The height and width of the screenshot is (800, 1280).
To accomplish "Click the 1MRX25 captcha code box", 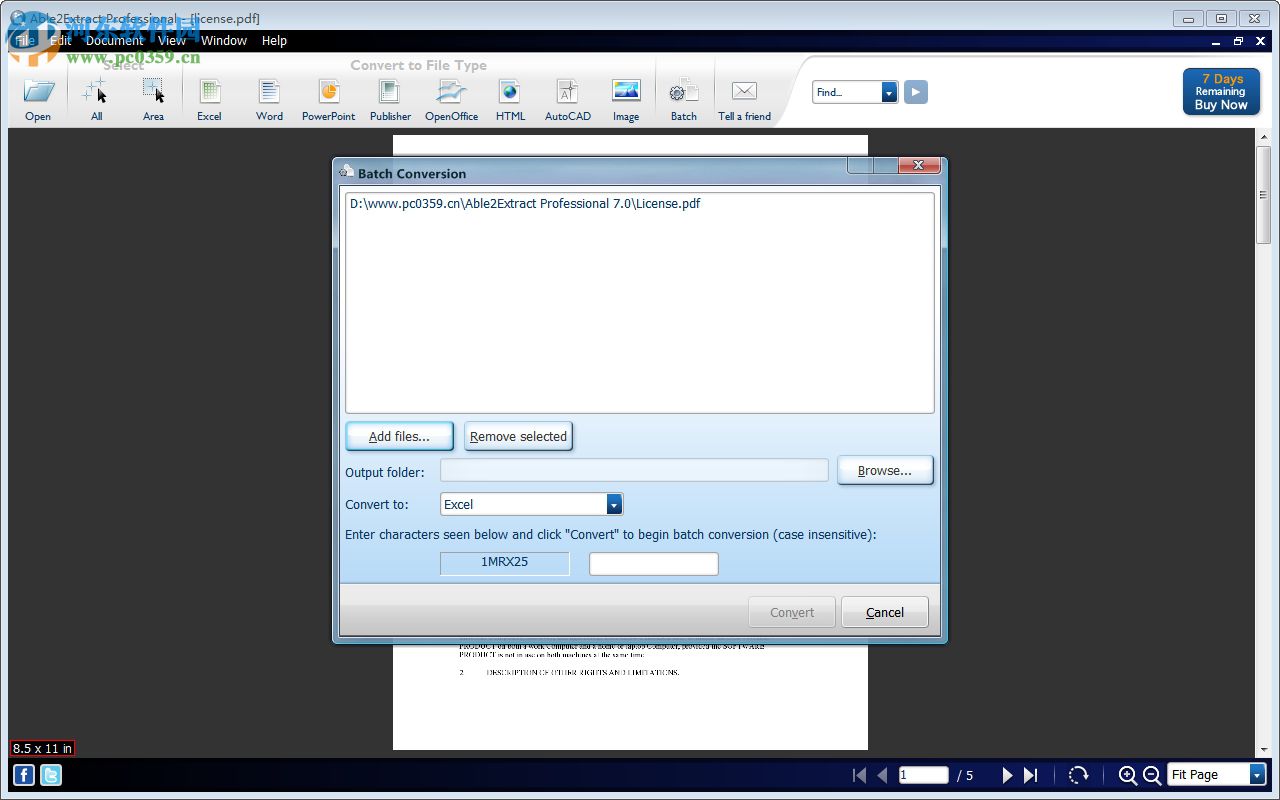I will pyautogui.click(x=505, y=563).
